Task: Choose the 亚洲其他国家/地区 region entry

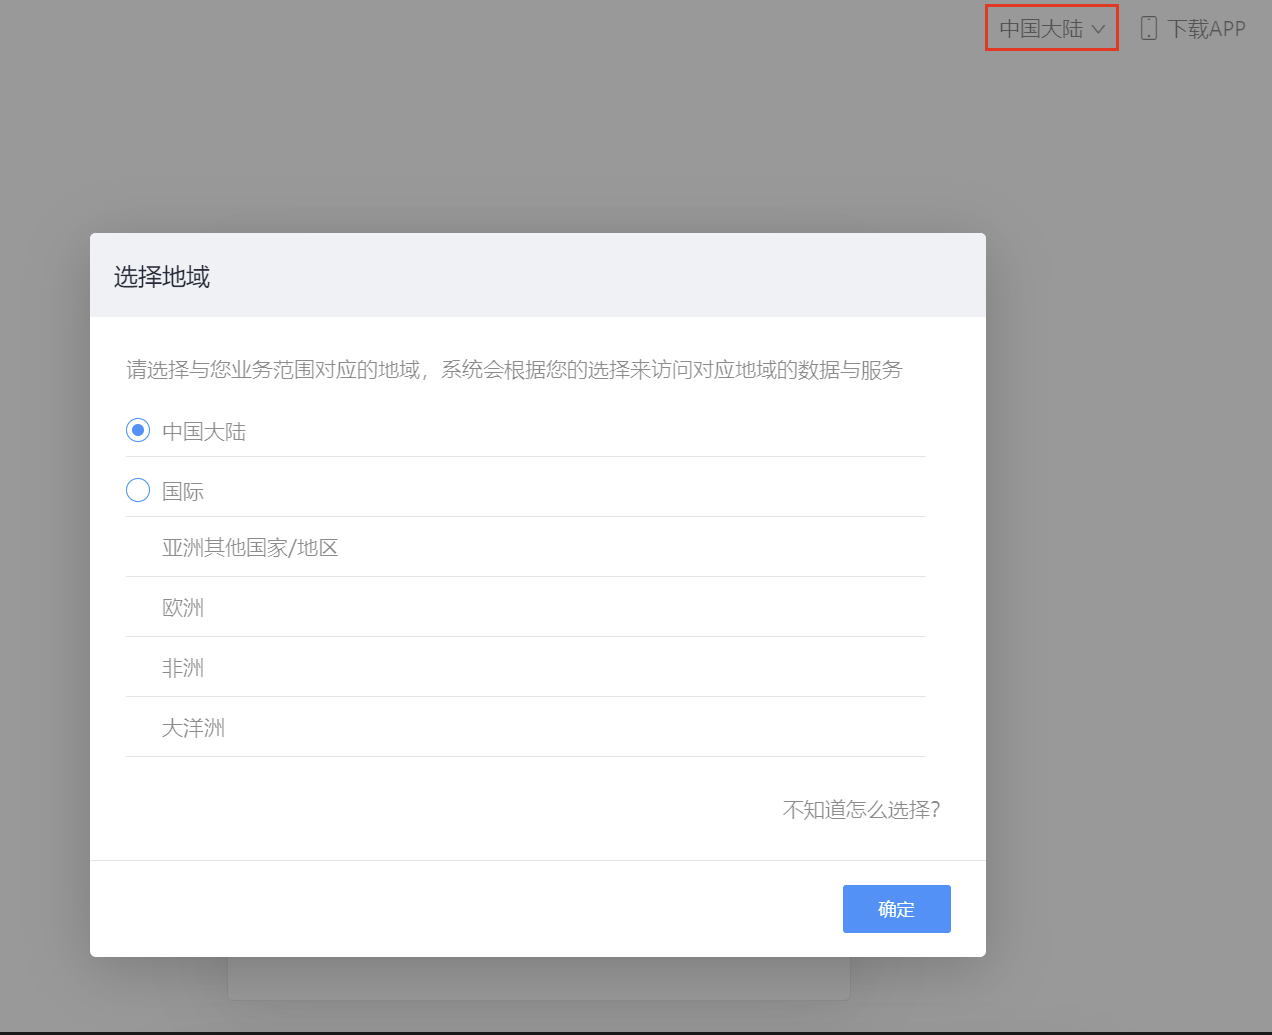Action: pos(250,548)
